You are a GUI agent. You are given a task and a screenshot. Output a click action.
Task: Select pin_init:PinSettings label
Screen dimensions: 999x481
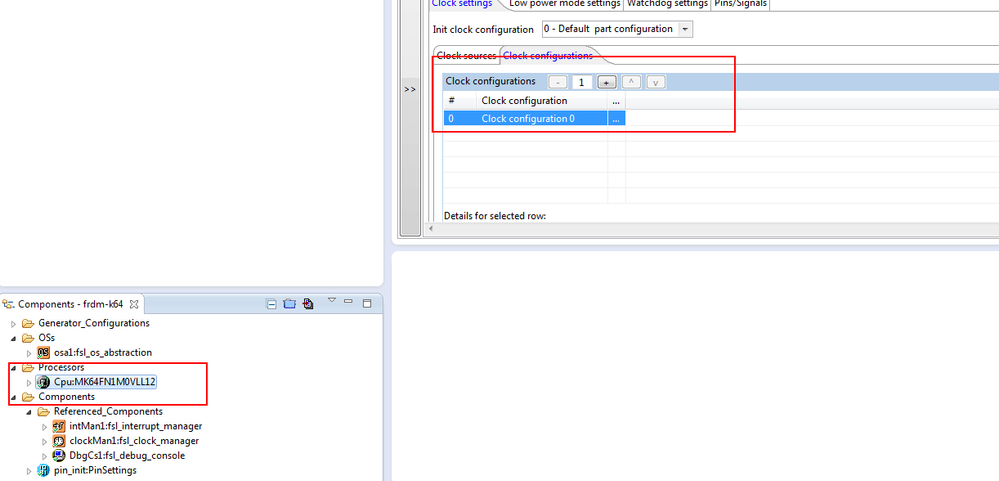(x=95, y=471)
